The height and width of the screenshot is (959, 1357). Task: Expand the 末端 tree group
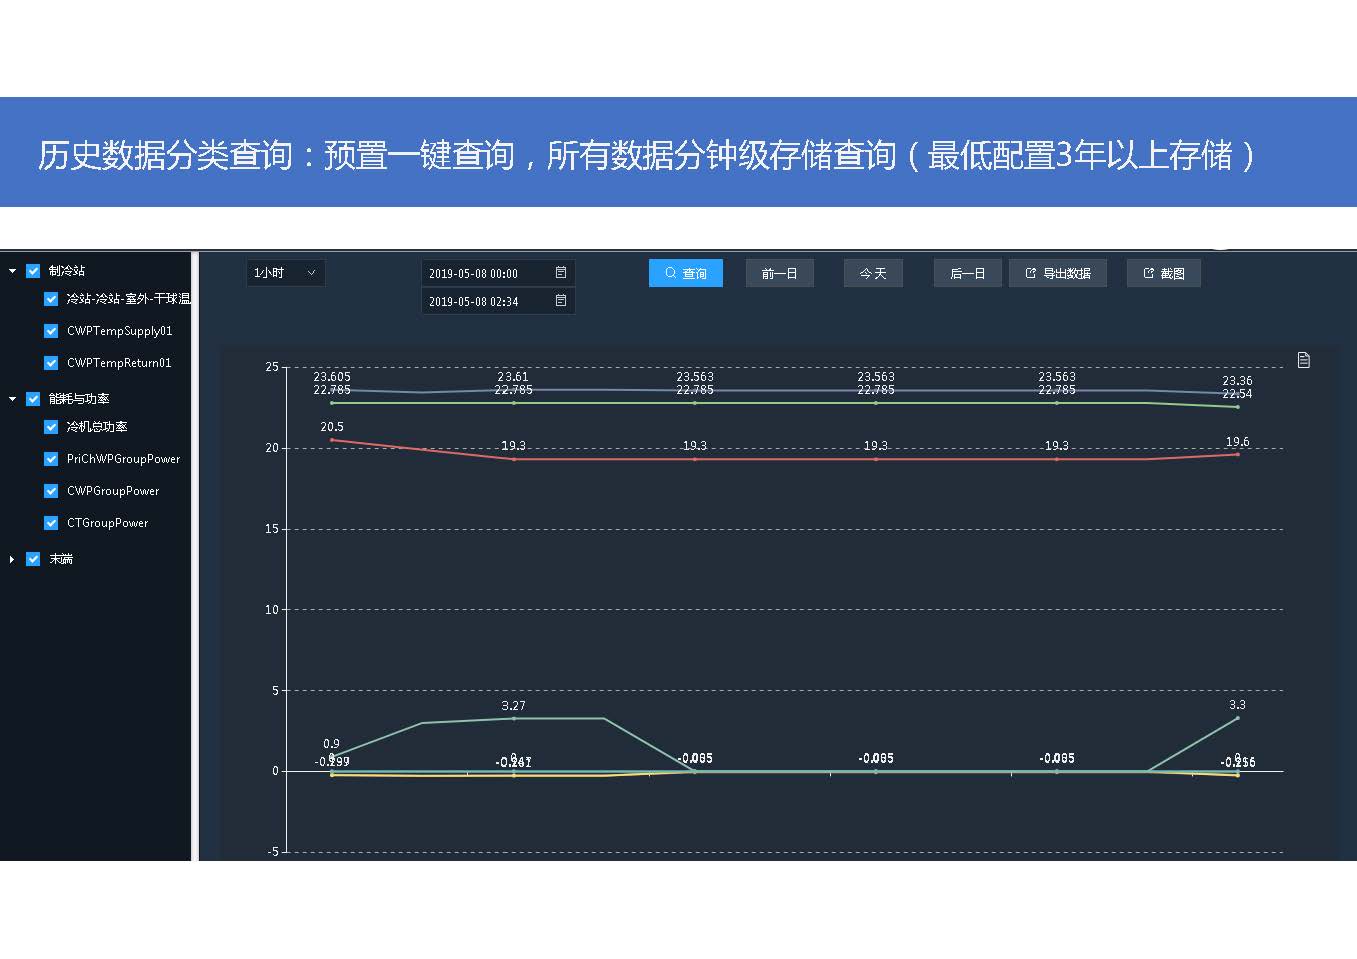pyautogui.click(x=12, y=559)
